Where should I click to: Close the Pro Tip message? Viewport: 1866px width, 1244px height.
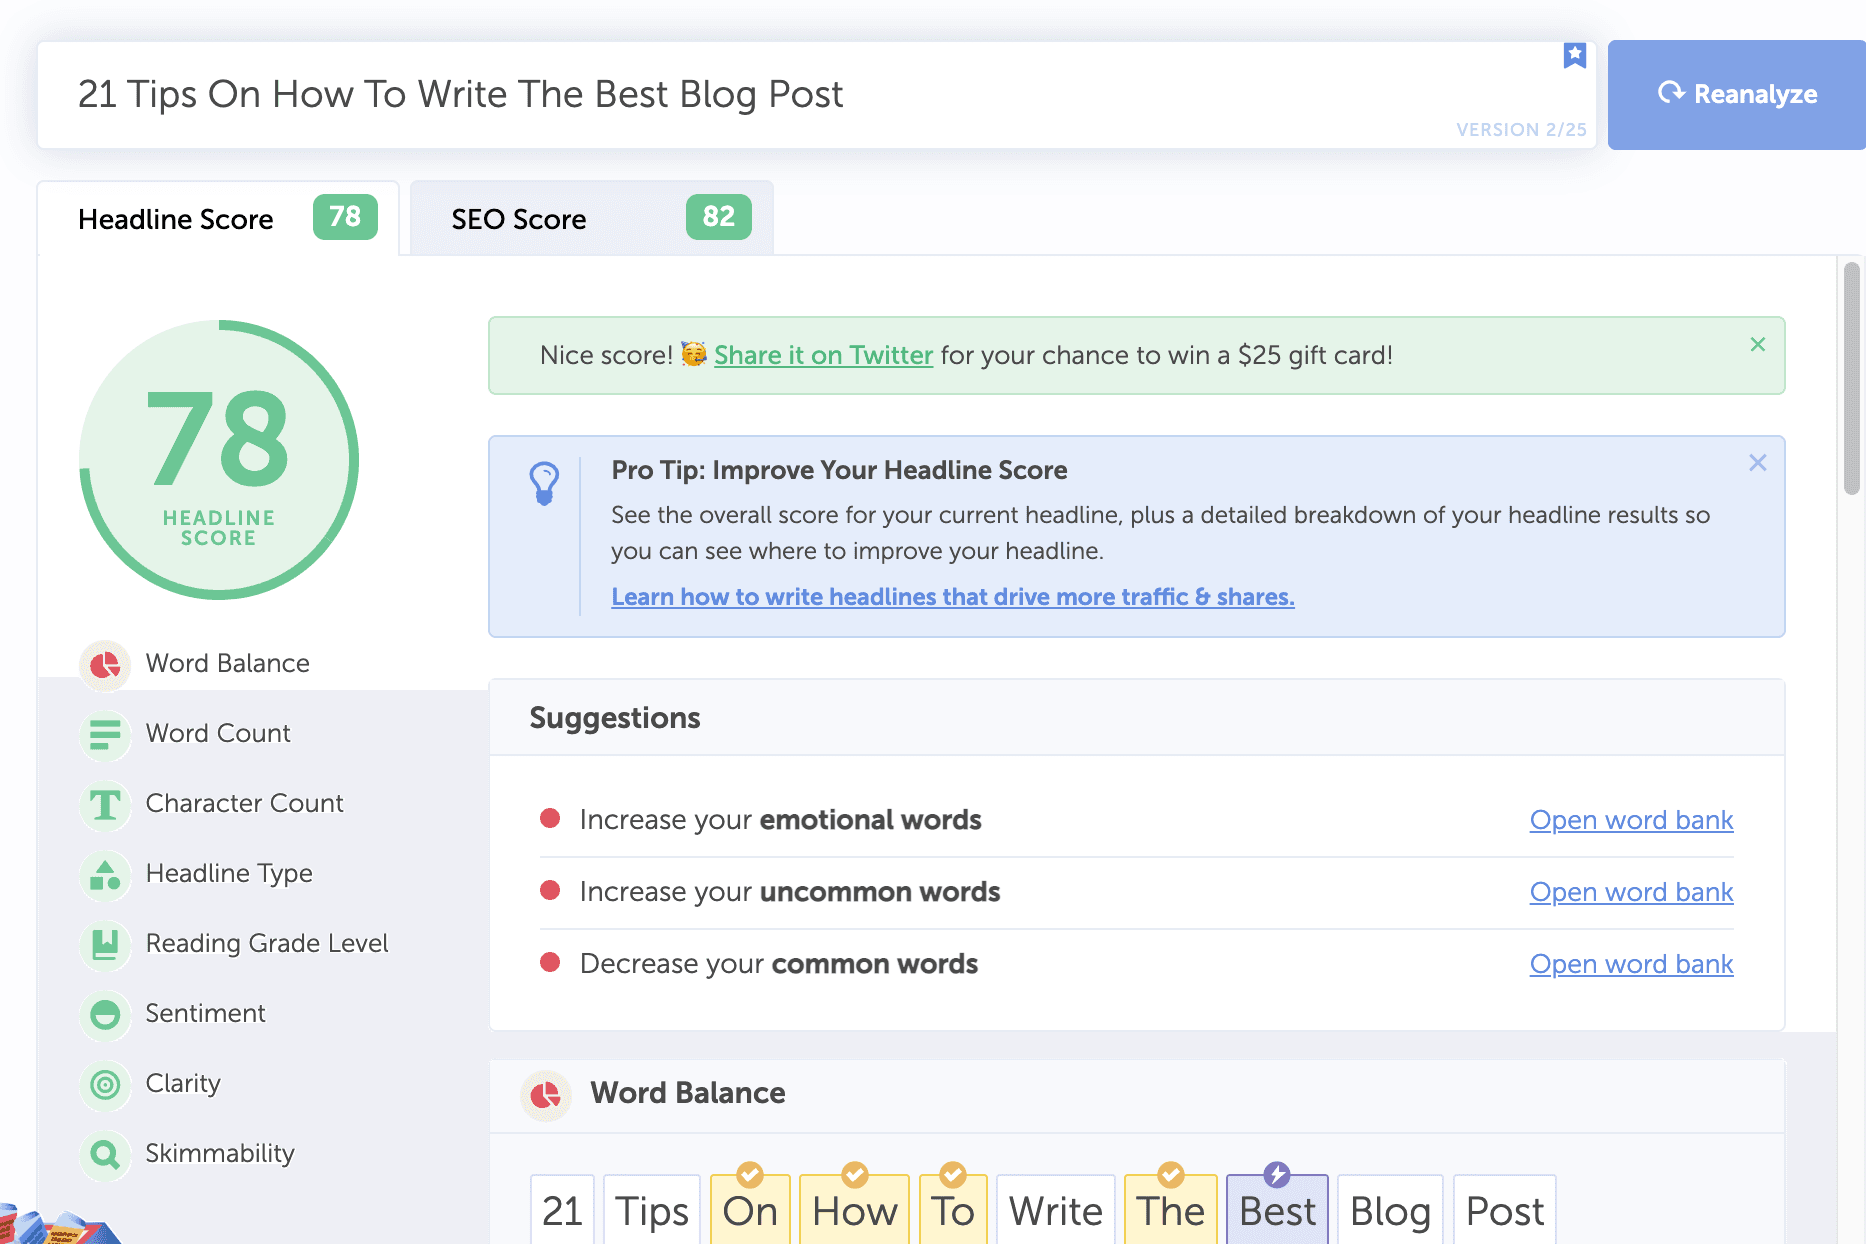[1757, 462]
